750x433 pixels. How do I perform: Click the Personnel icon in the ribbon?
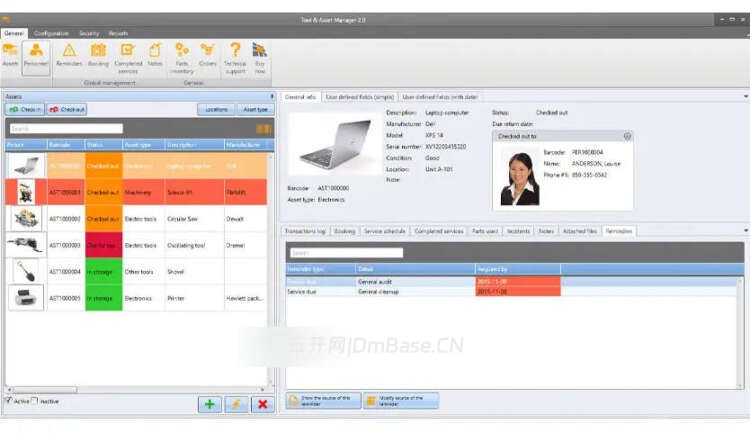36,55
